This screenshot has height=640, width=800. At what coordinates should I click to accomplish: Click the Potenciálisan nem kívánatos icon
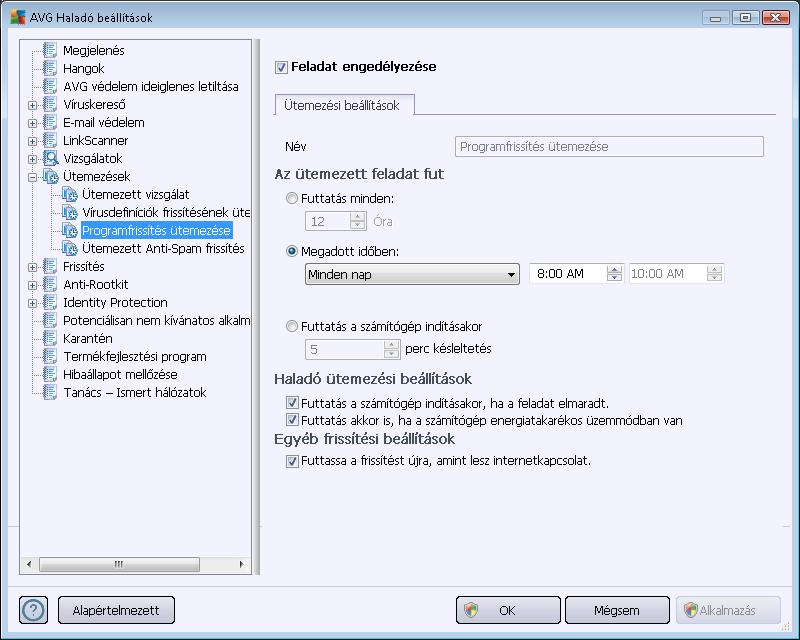[x=50, y=320]
